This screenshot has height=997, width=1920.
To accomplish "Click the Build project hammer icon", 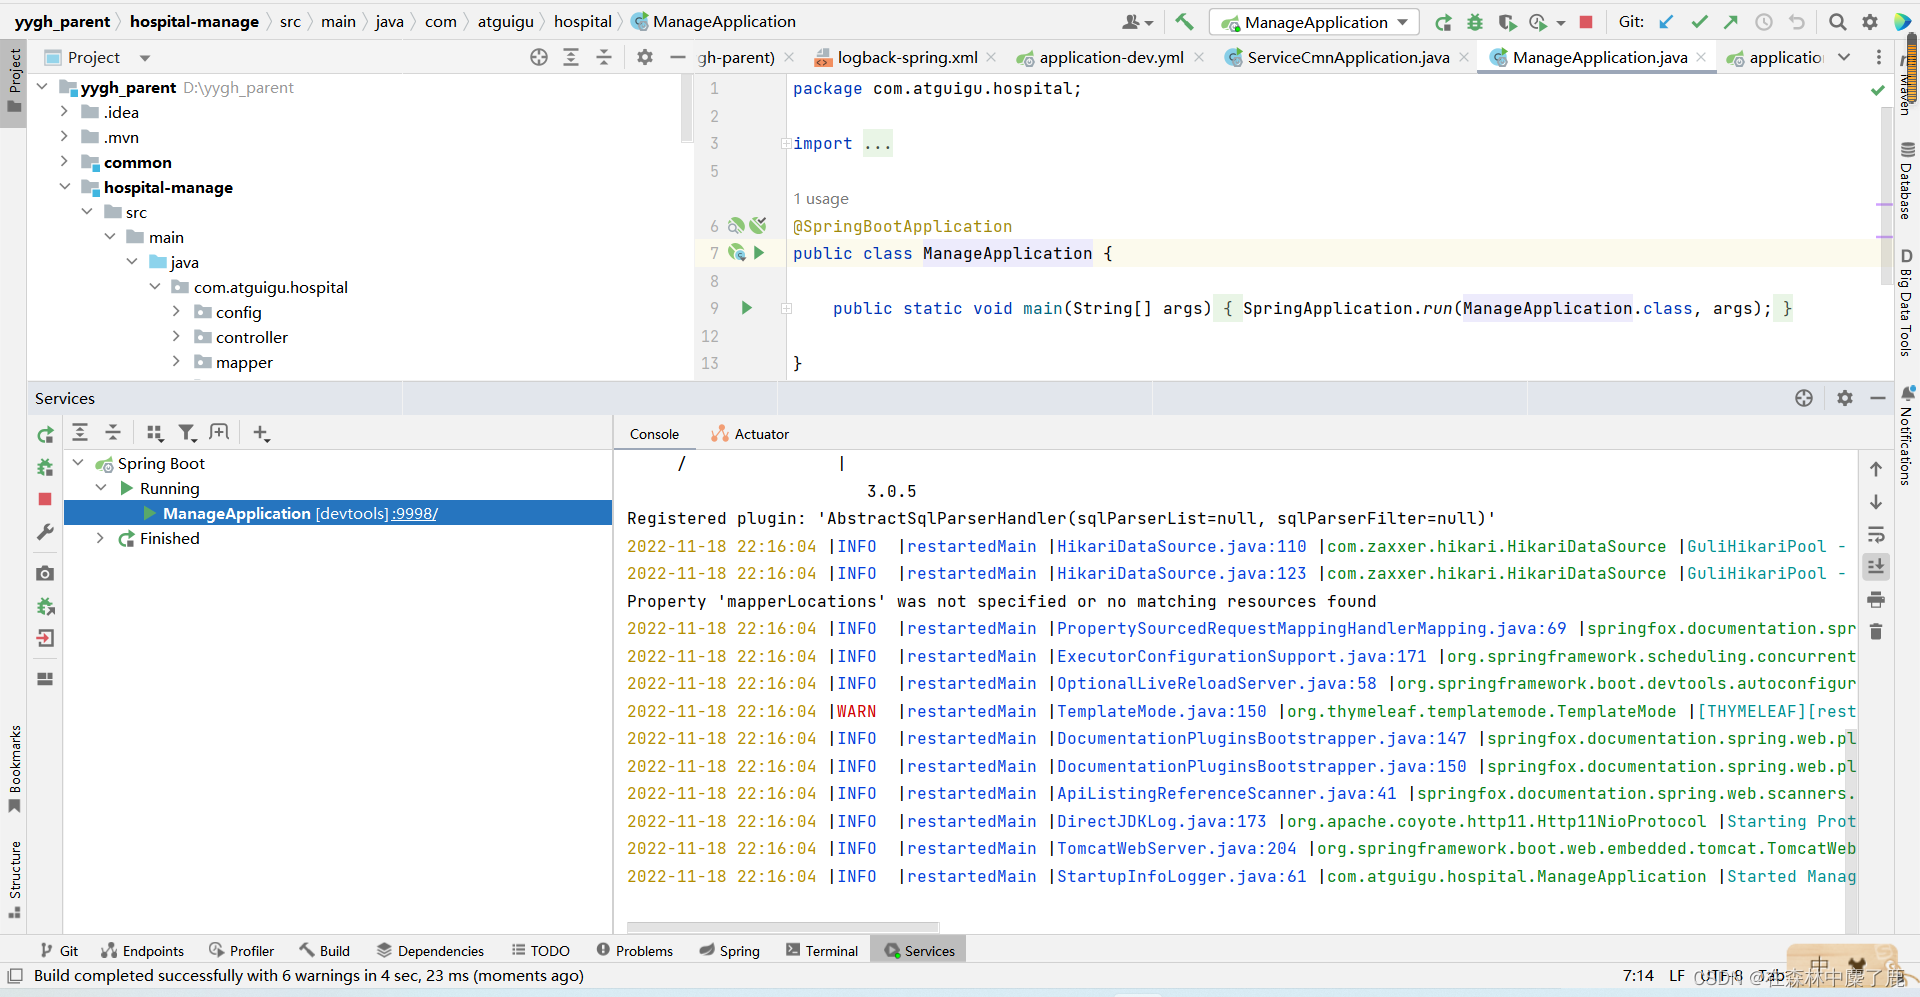I will click(1184, 22).
